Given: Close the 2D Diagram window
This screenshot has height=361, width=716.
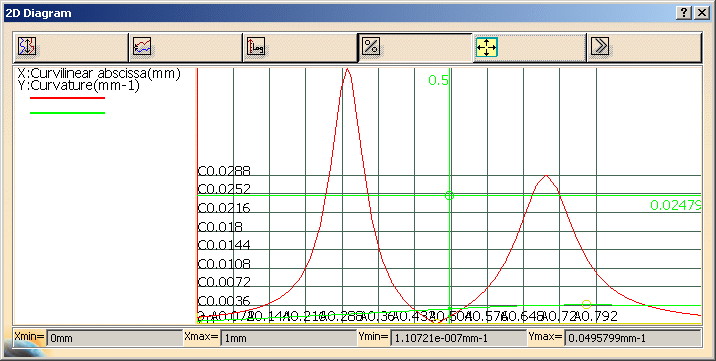Looking at the screenshot, I should click(701, 13).
